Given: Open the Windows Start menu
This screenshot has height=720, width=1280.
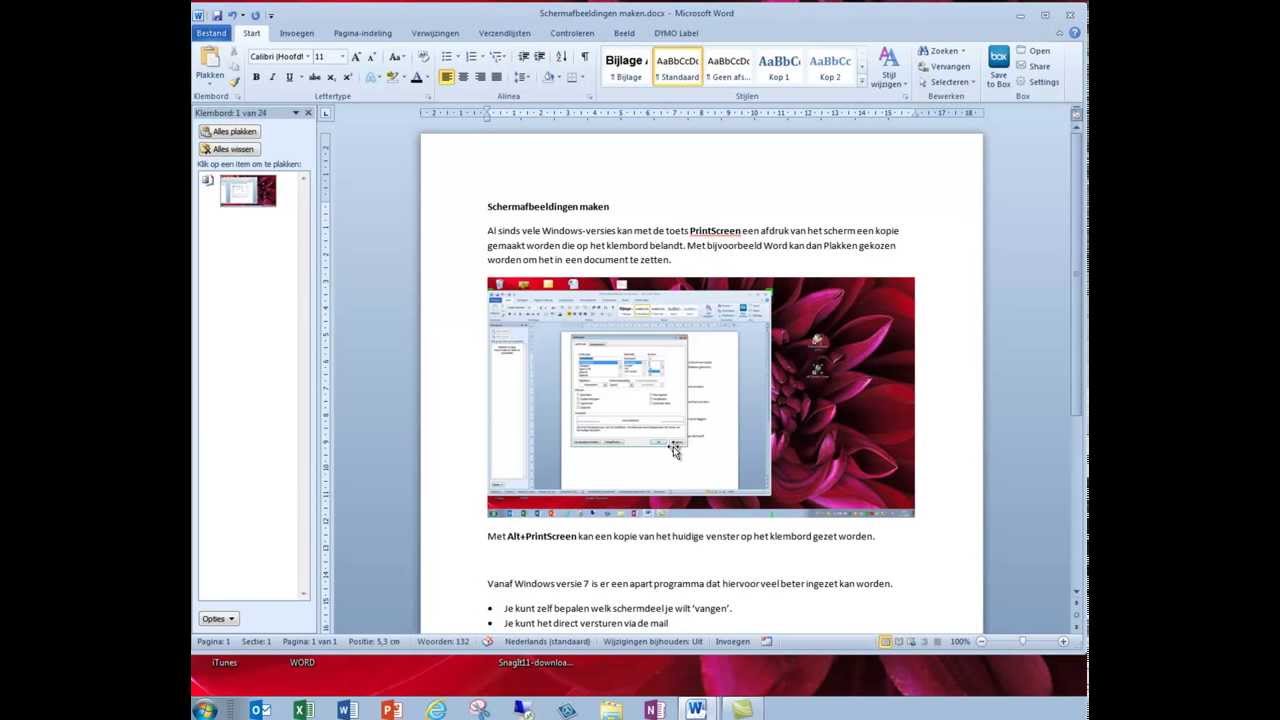Looking at the screenshot, I should [205, 710].
